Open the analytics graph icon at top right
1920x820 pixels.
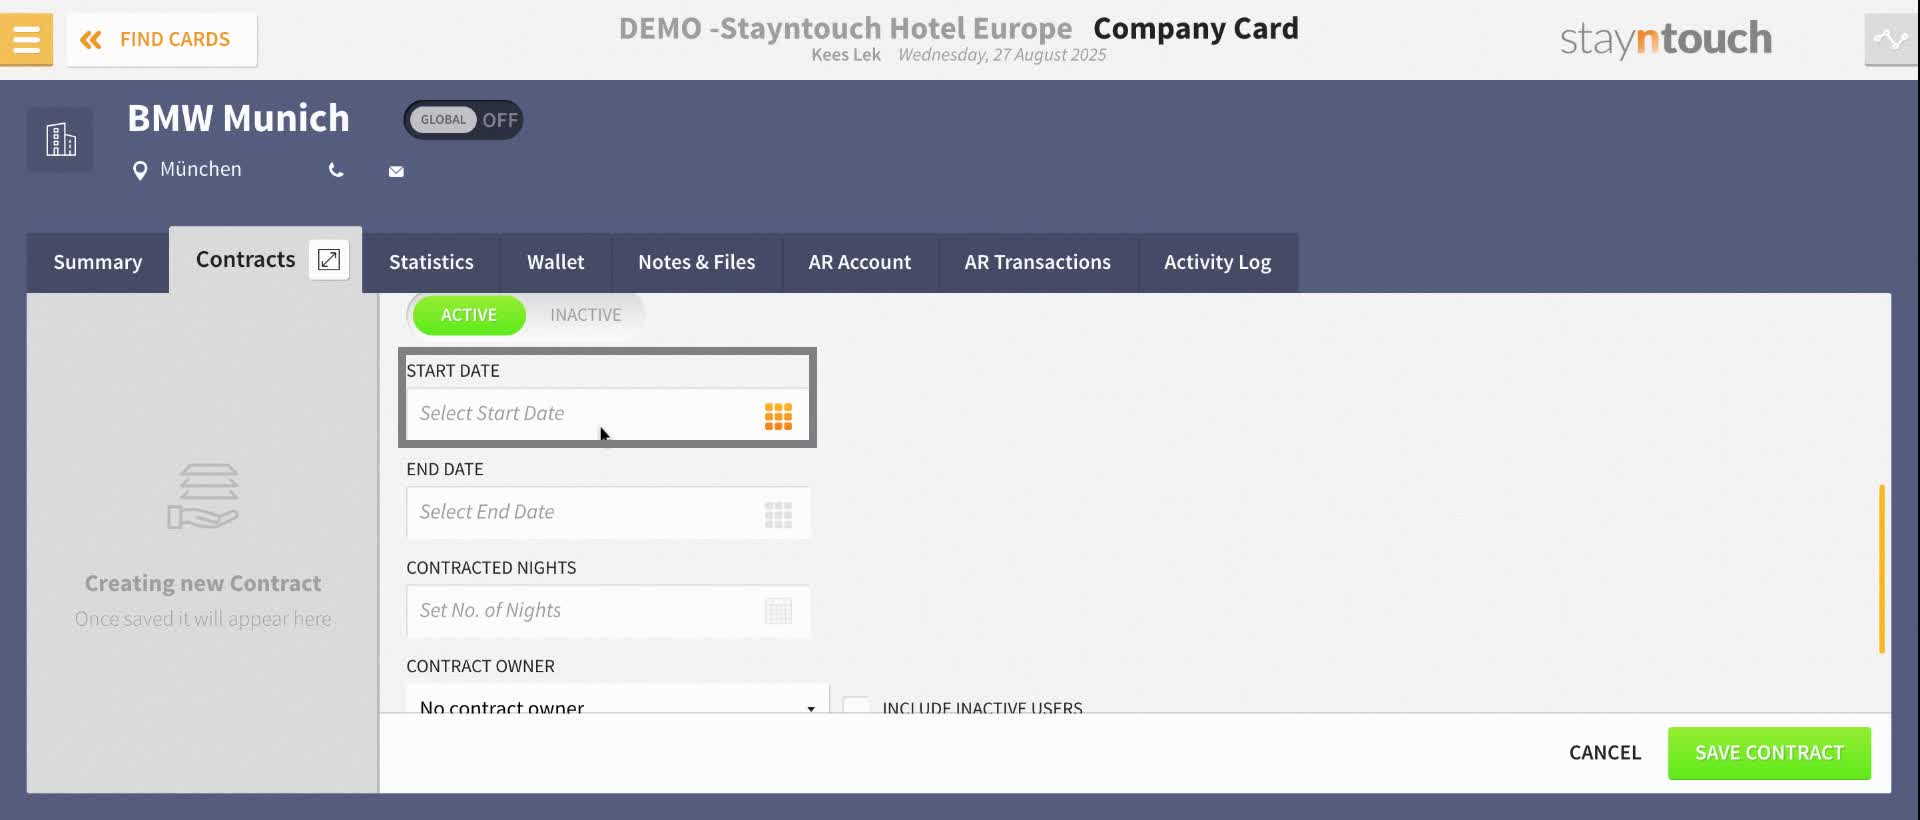[1891, 40]
